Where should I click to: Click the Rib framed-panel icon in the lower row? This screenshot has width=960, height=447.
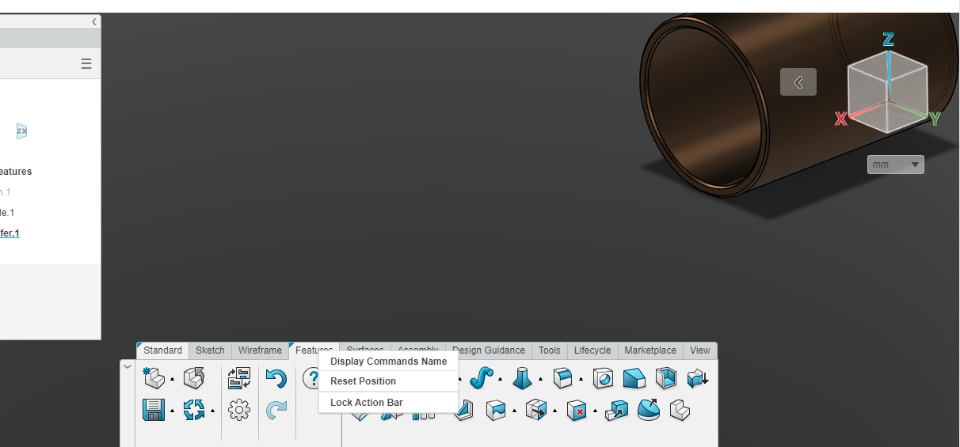[x=463, y=410]
